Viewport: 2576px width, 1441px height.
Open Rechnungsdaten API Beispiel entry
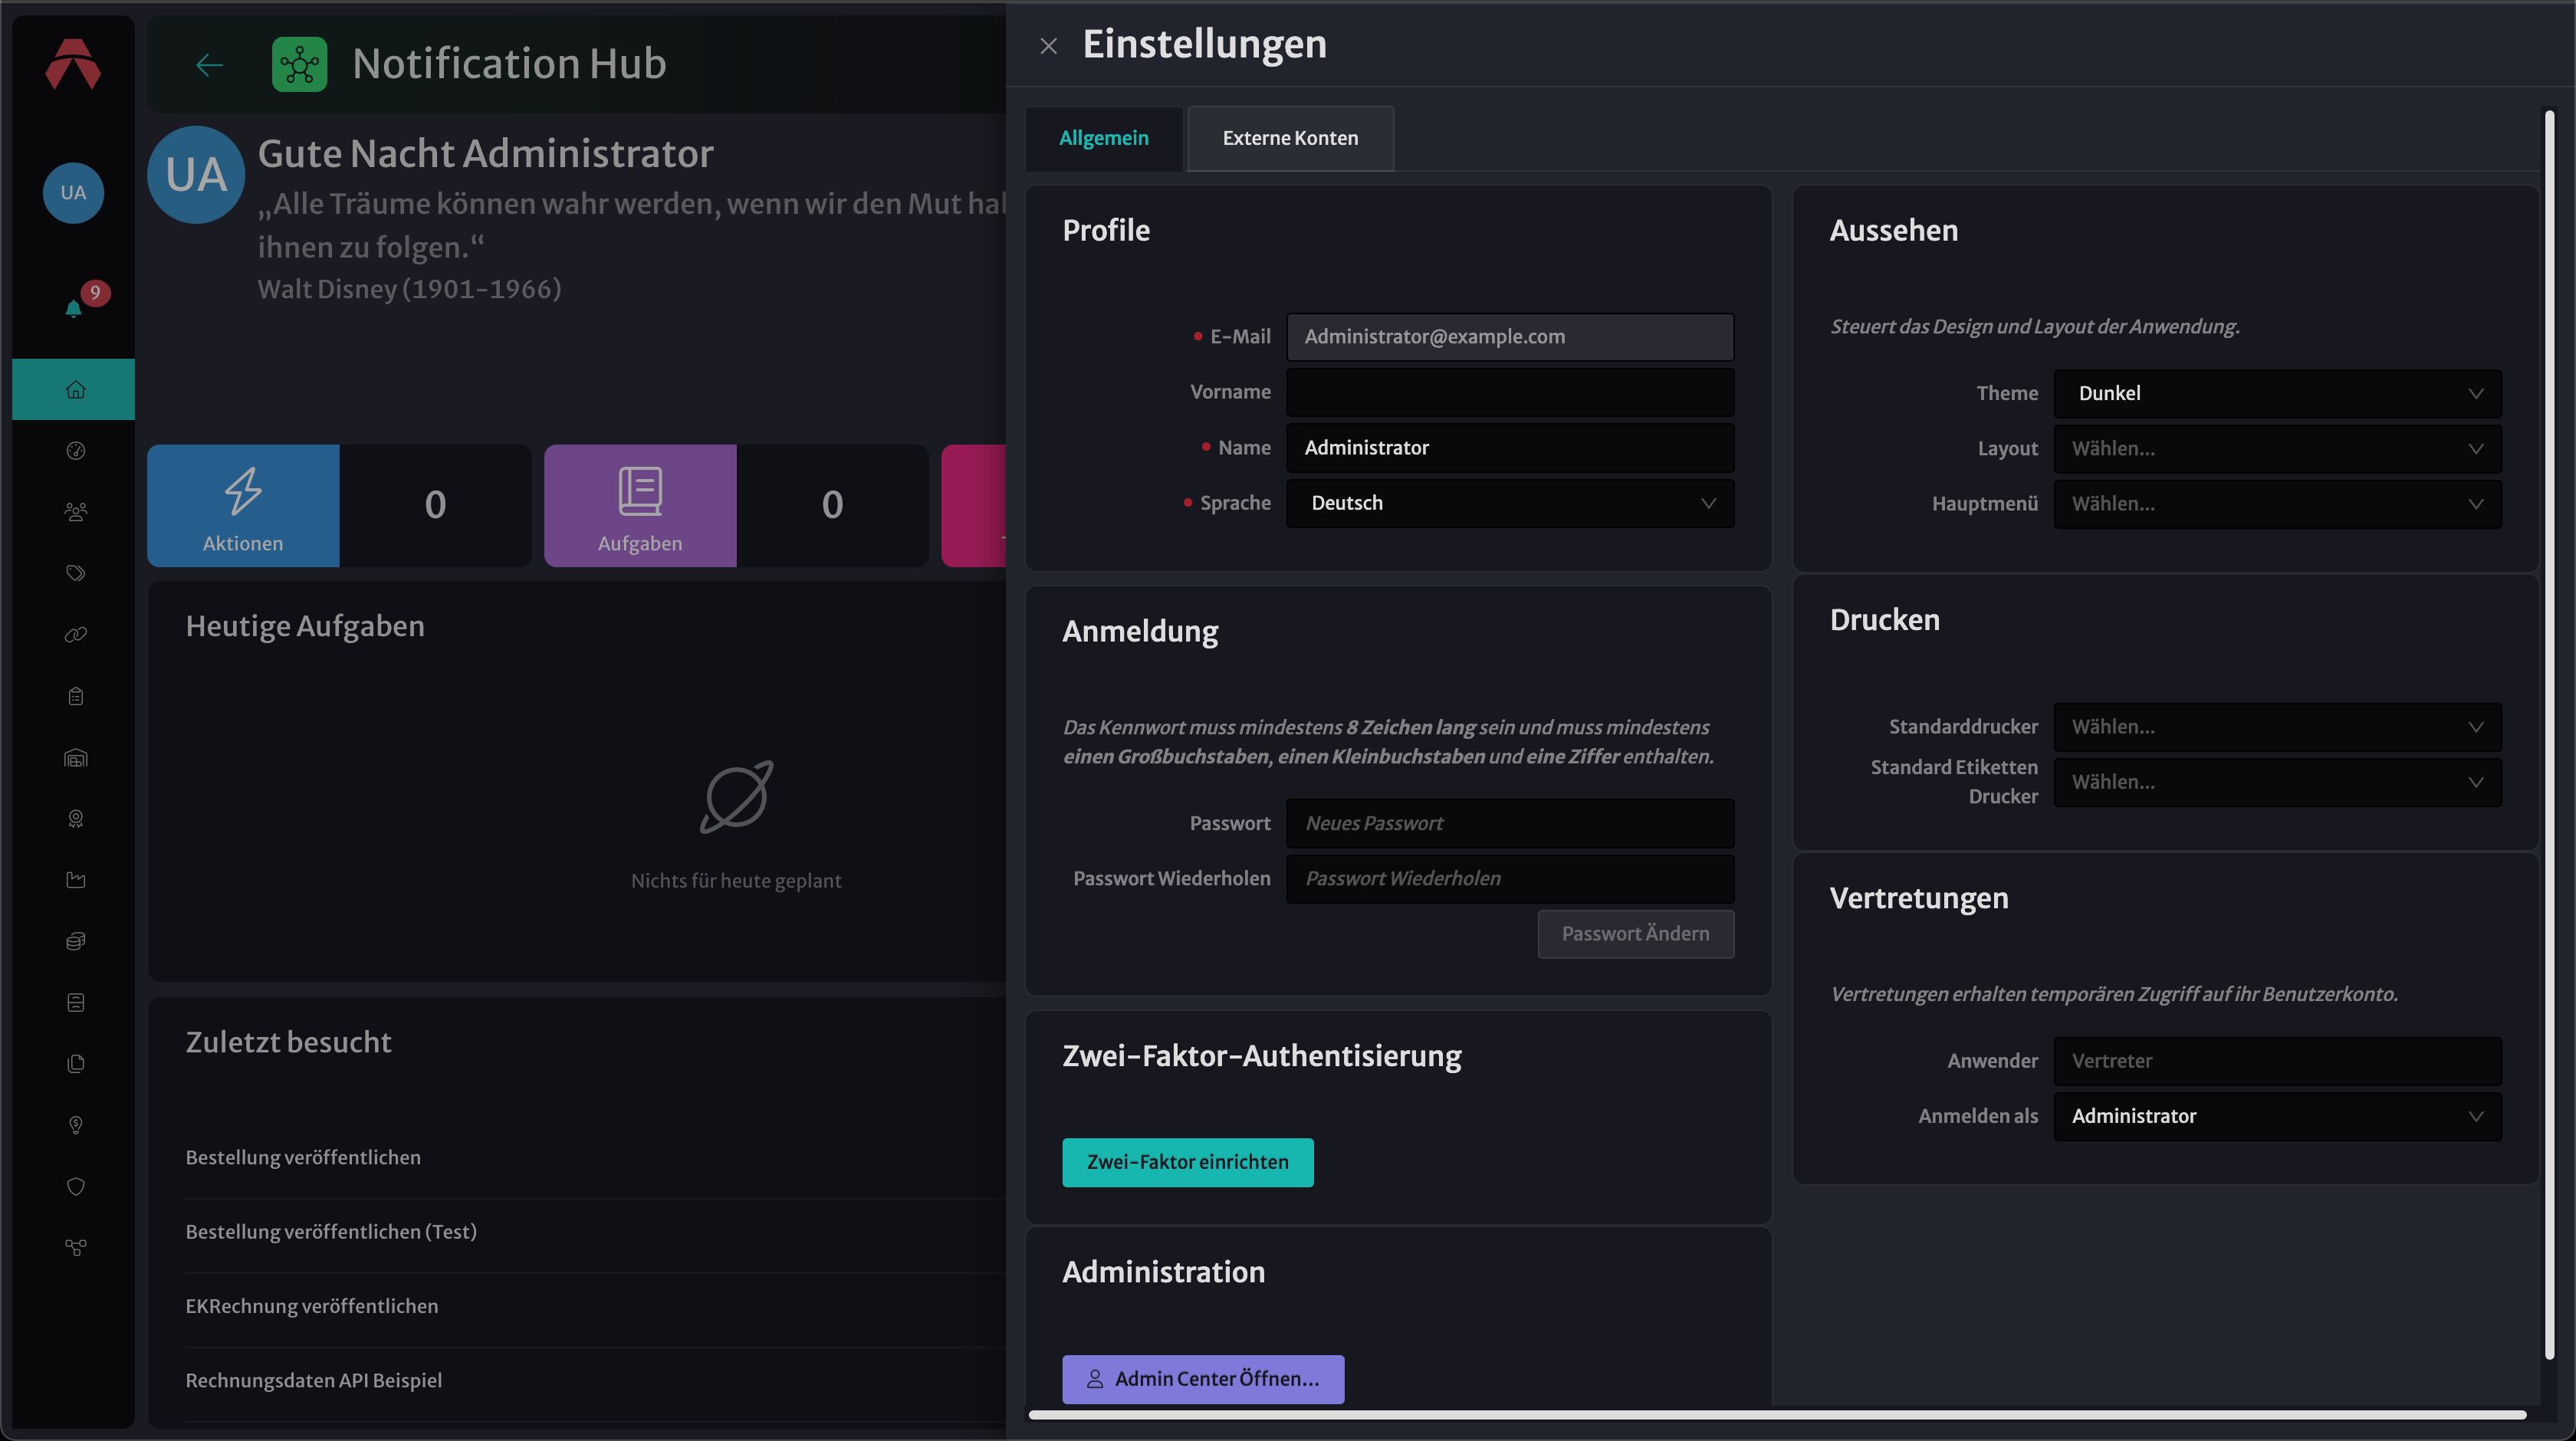(x=314, y=1380)
